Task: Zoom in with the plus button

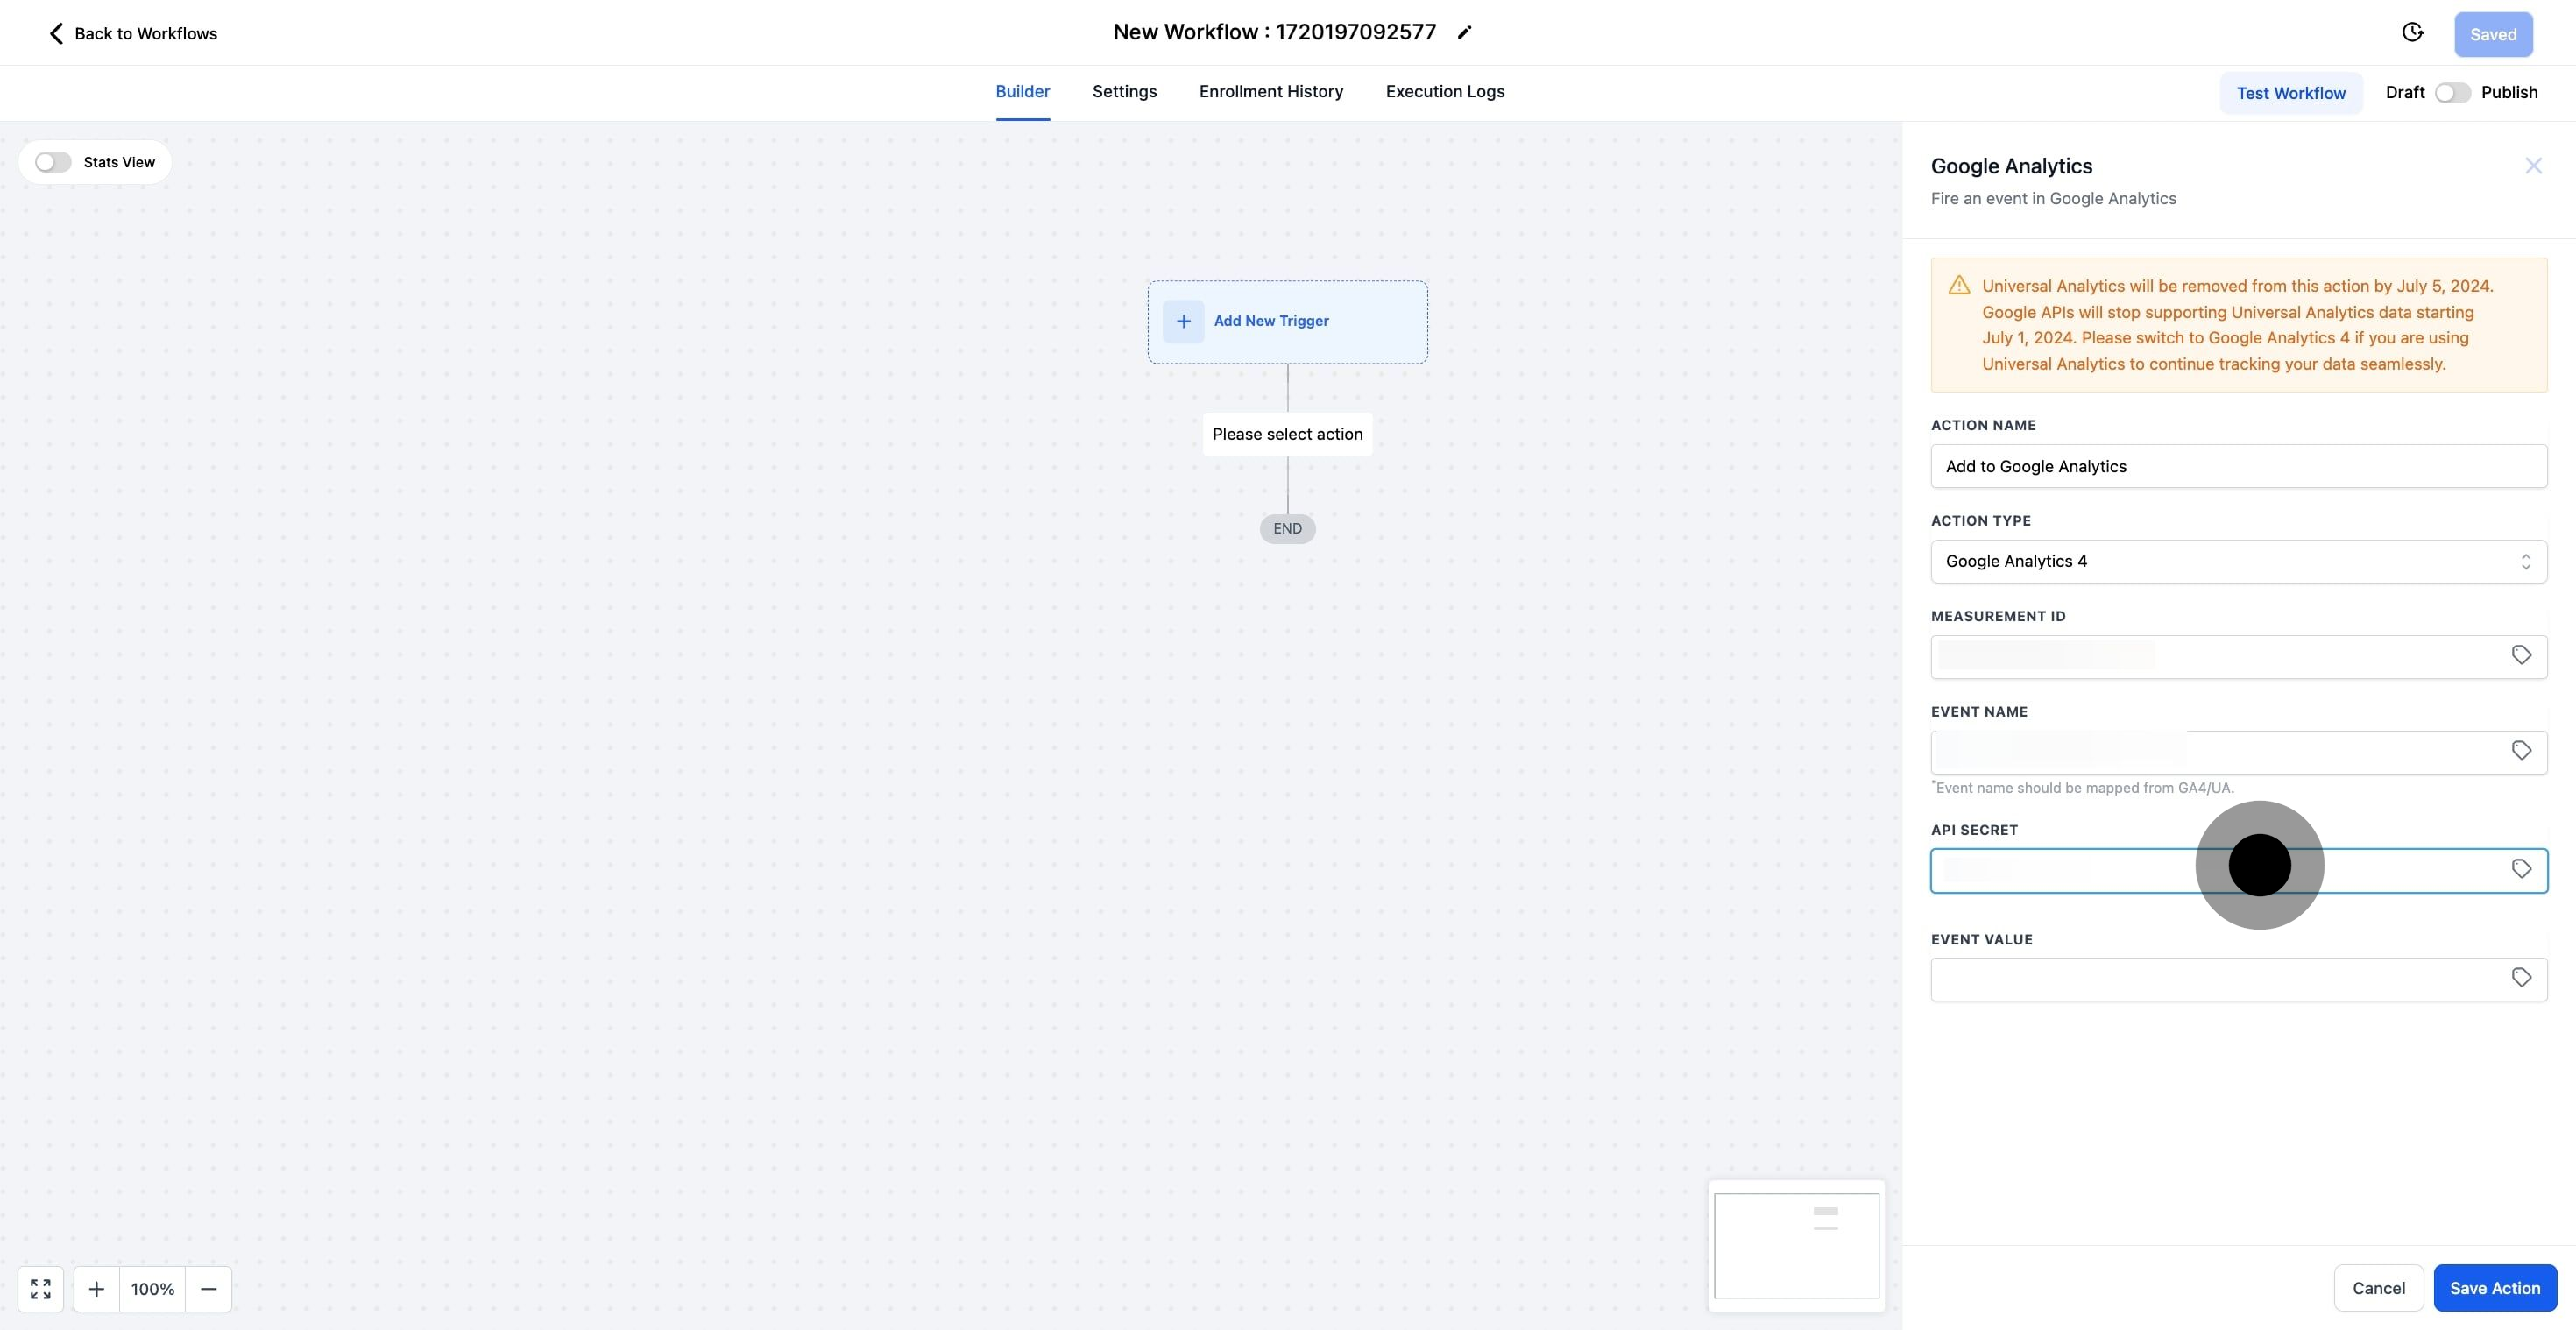Action: point(96,1289)
